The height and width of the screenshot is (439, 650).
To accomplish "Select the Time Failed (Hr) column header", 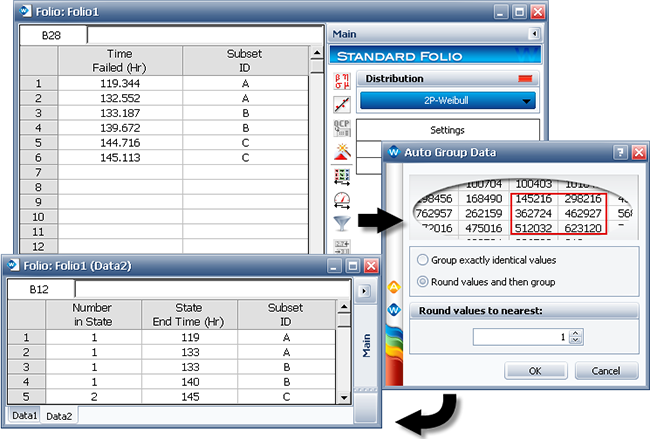I will pos(120,61).
